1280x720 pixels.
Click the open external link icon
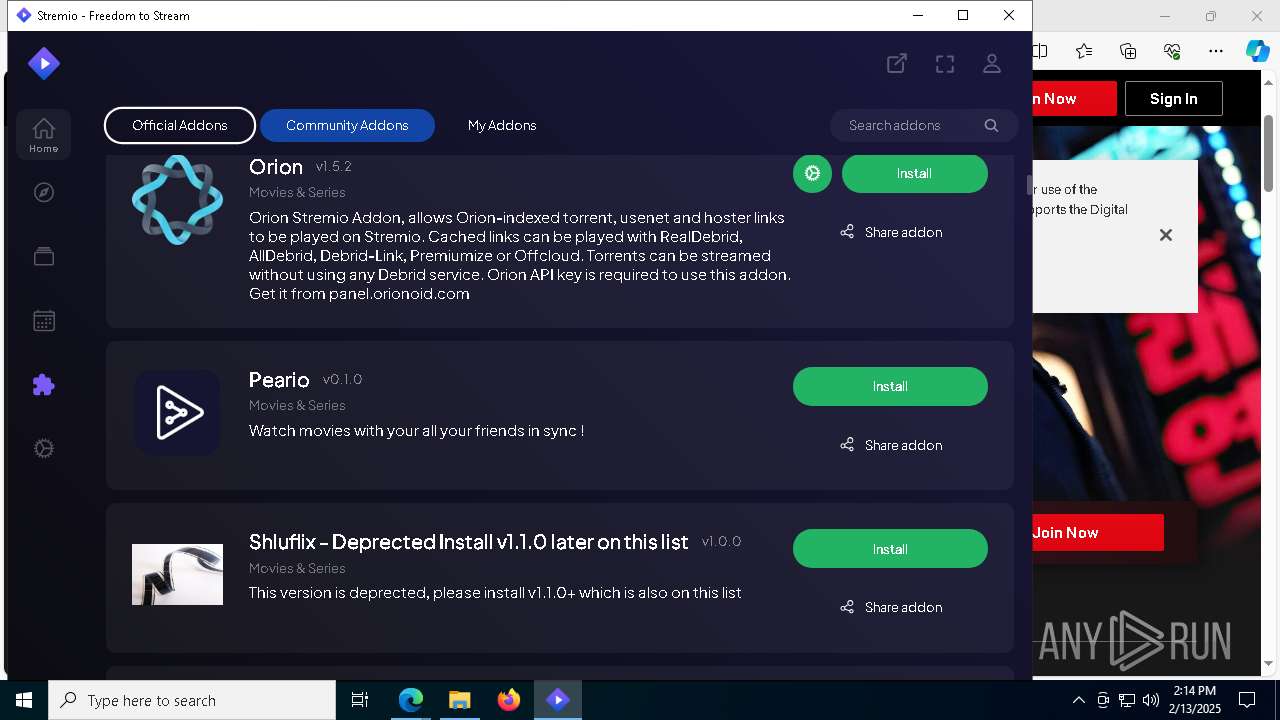[x=897, y=64]
